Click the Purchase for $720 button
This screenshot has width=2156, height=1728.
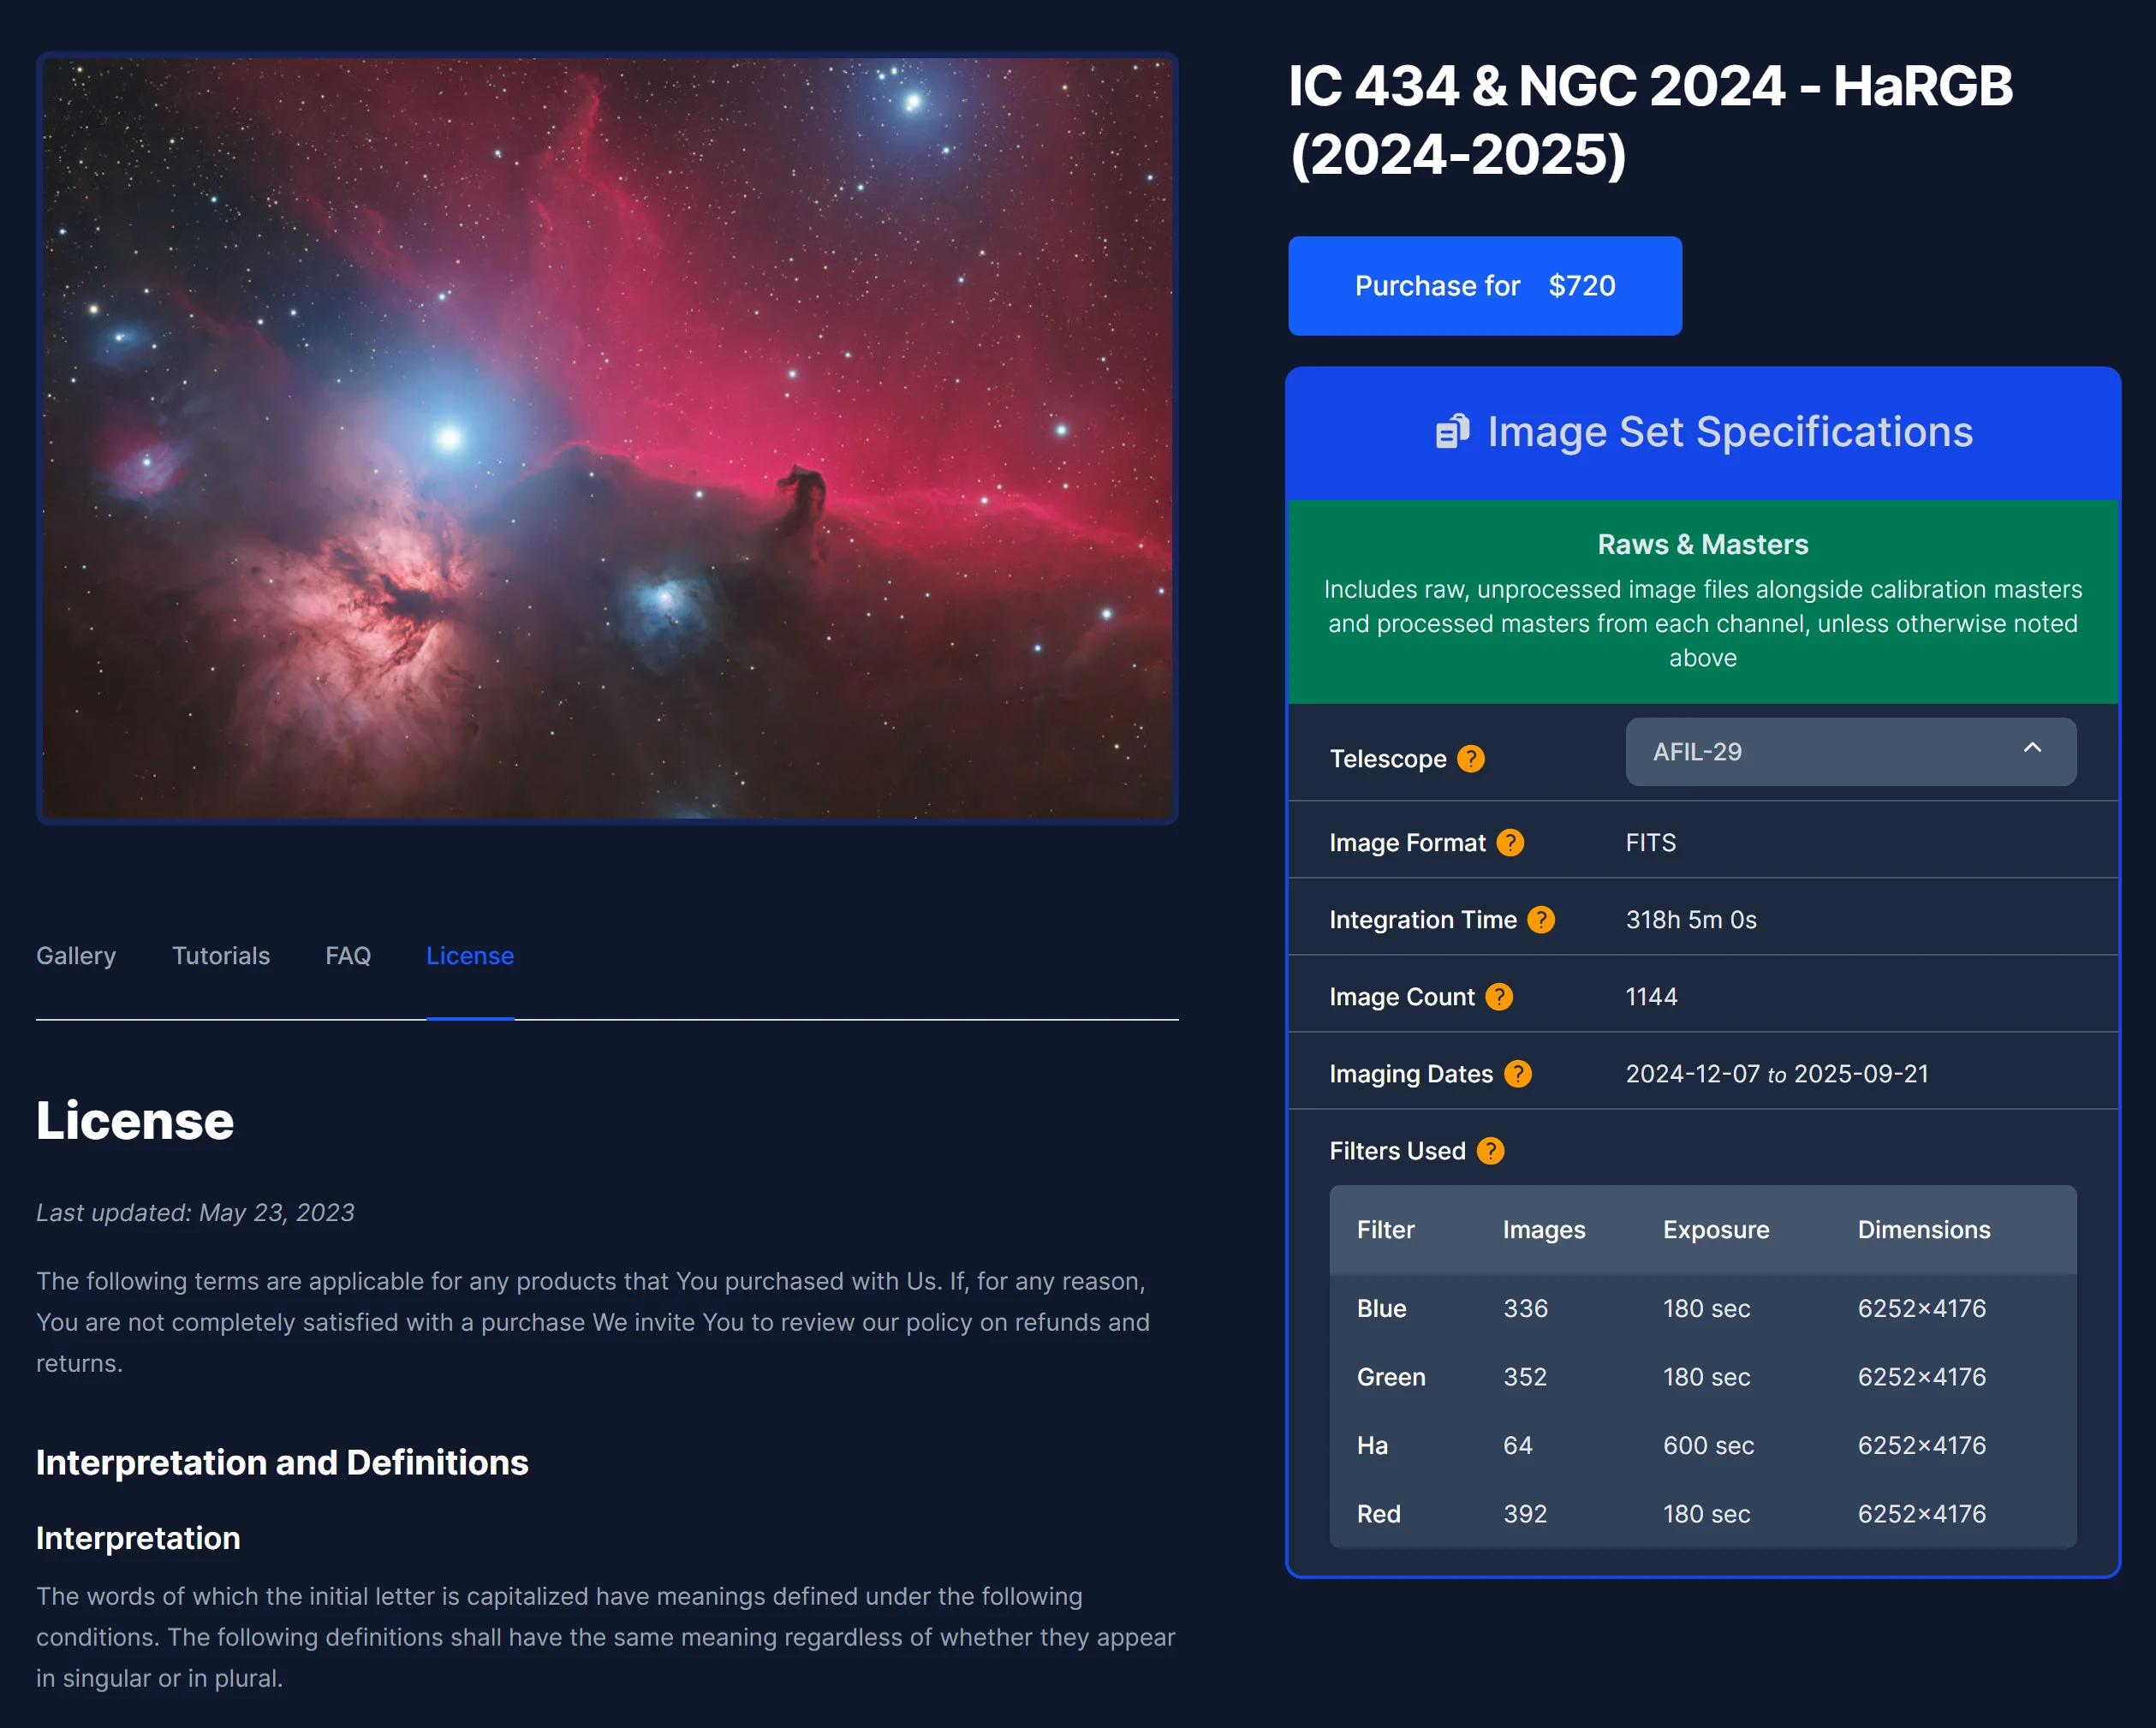pos(1484,286)
